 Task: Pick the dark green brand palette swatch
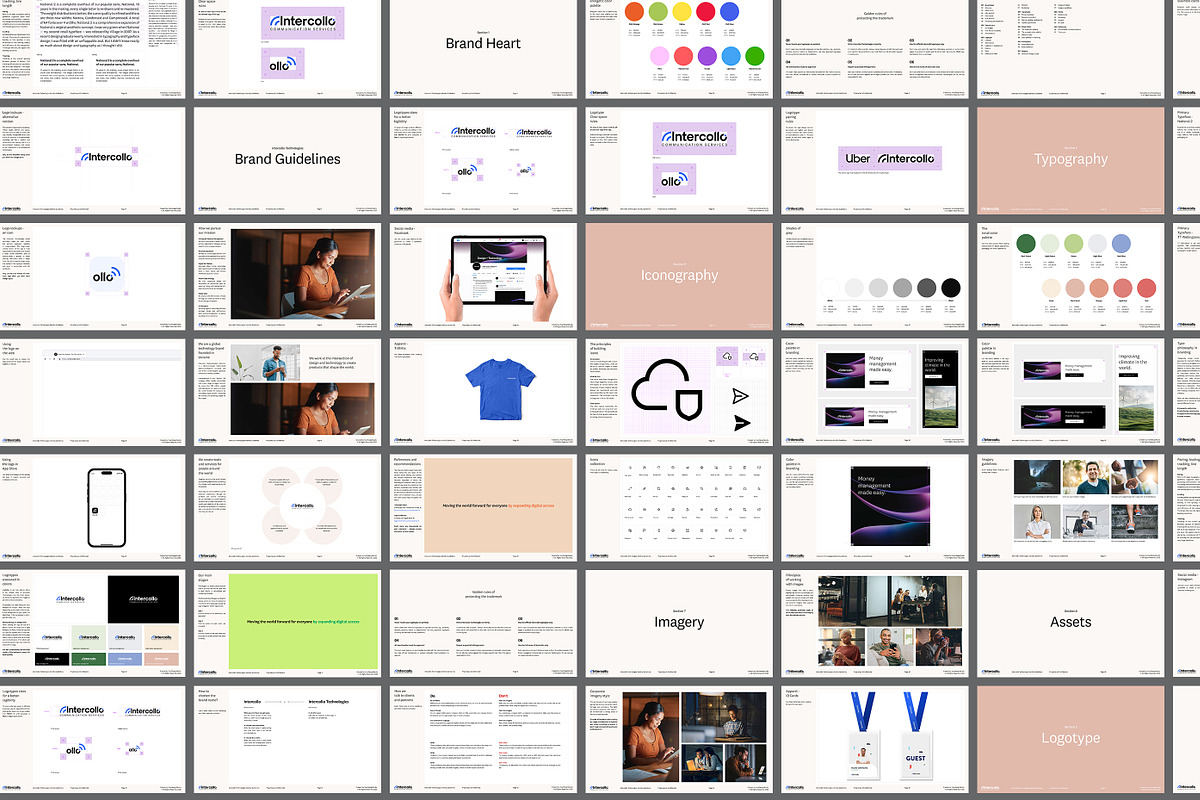coord(1026,243)
